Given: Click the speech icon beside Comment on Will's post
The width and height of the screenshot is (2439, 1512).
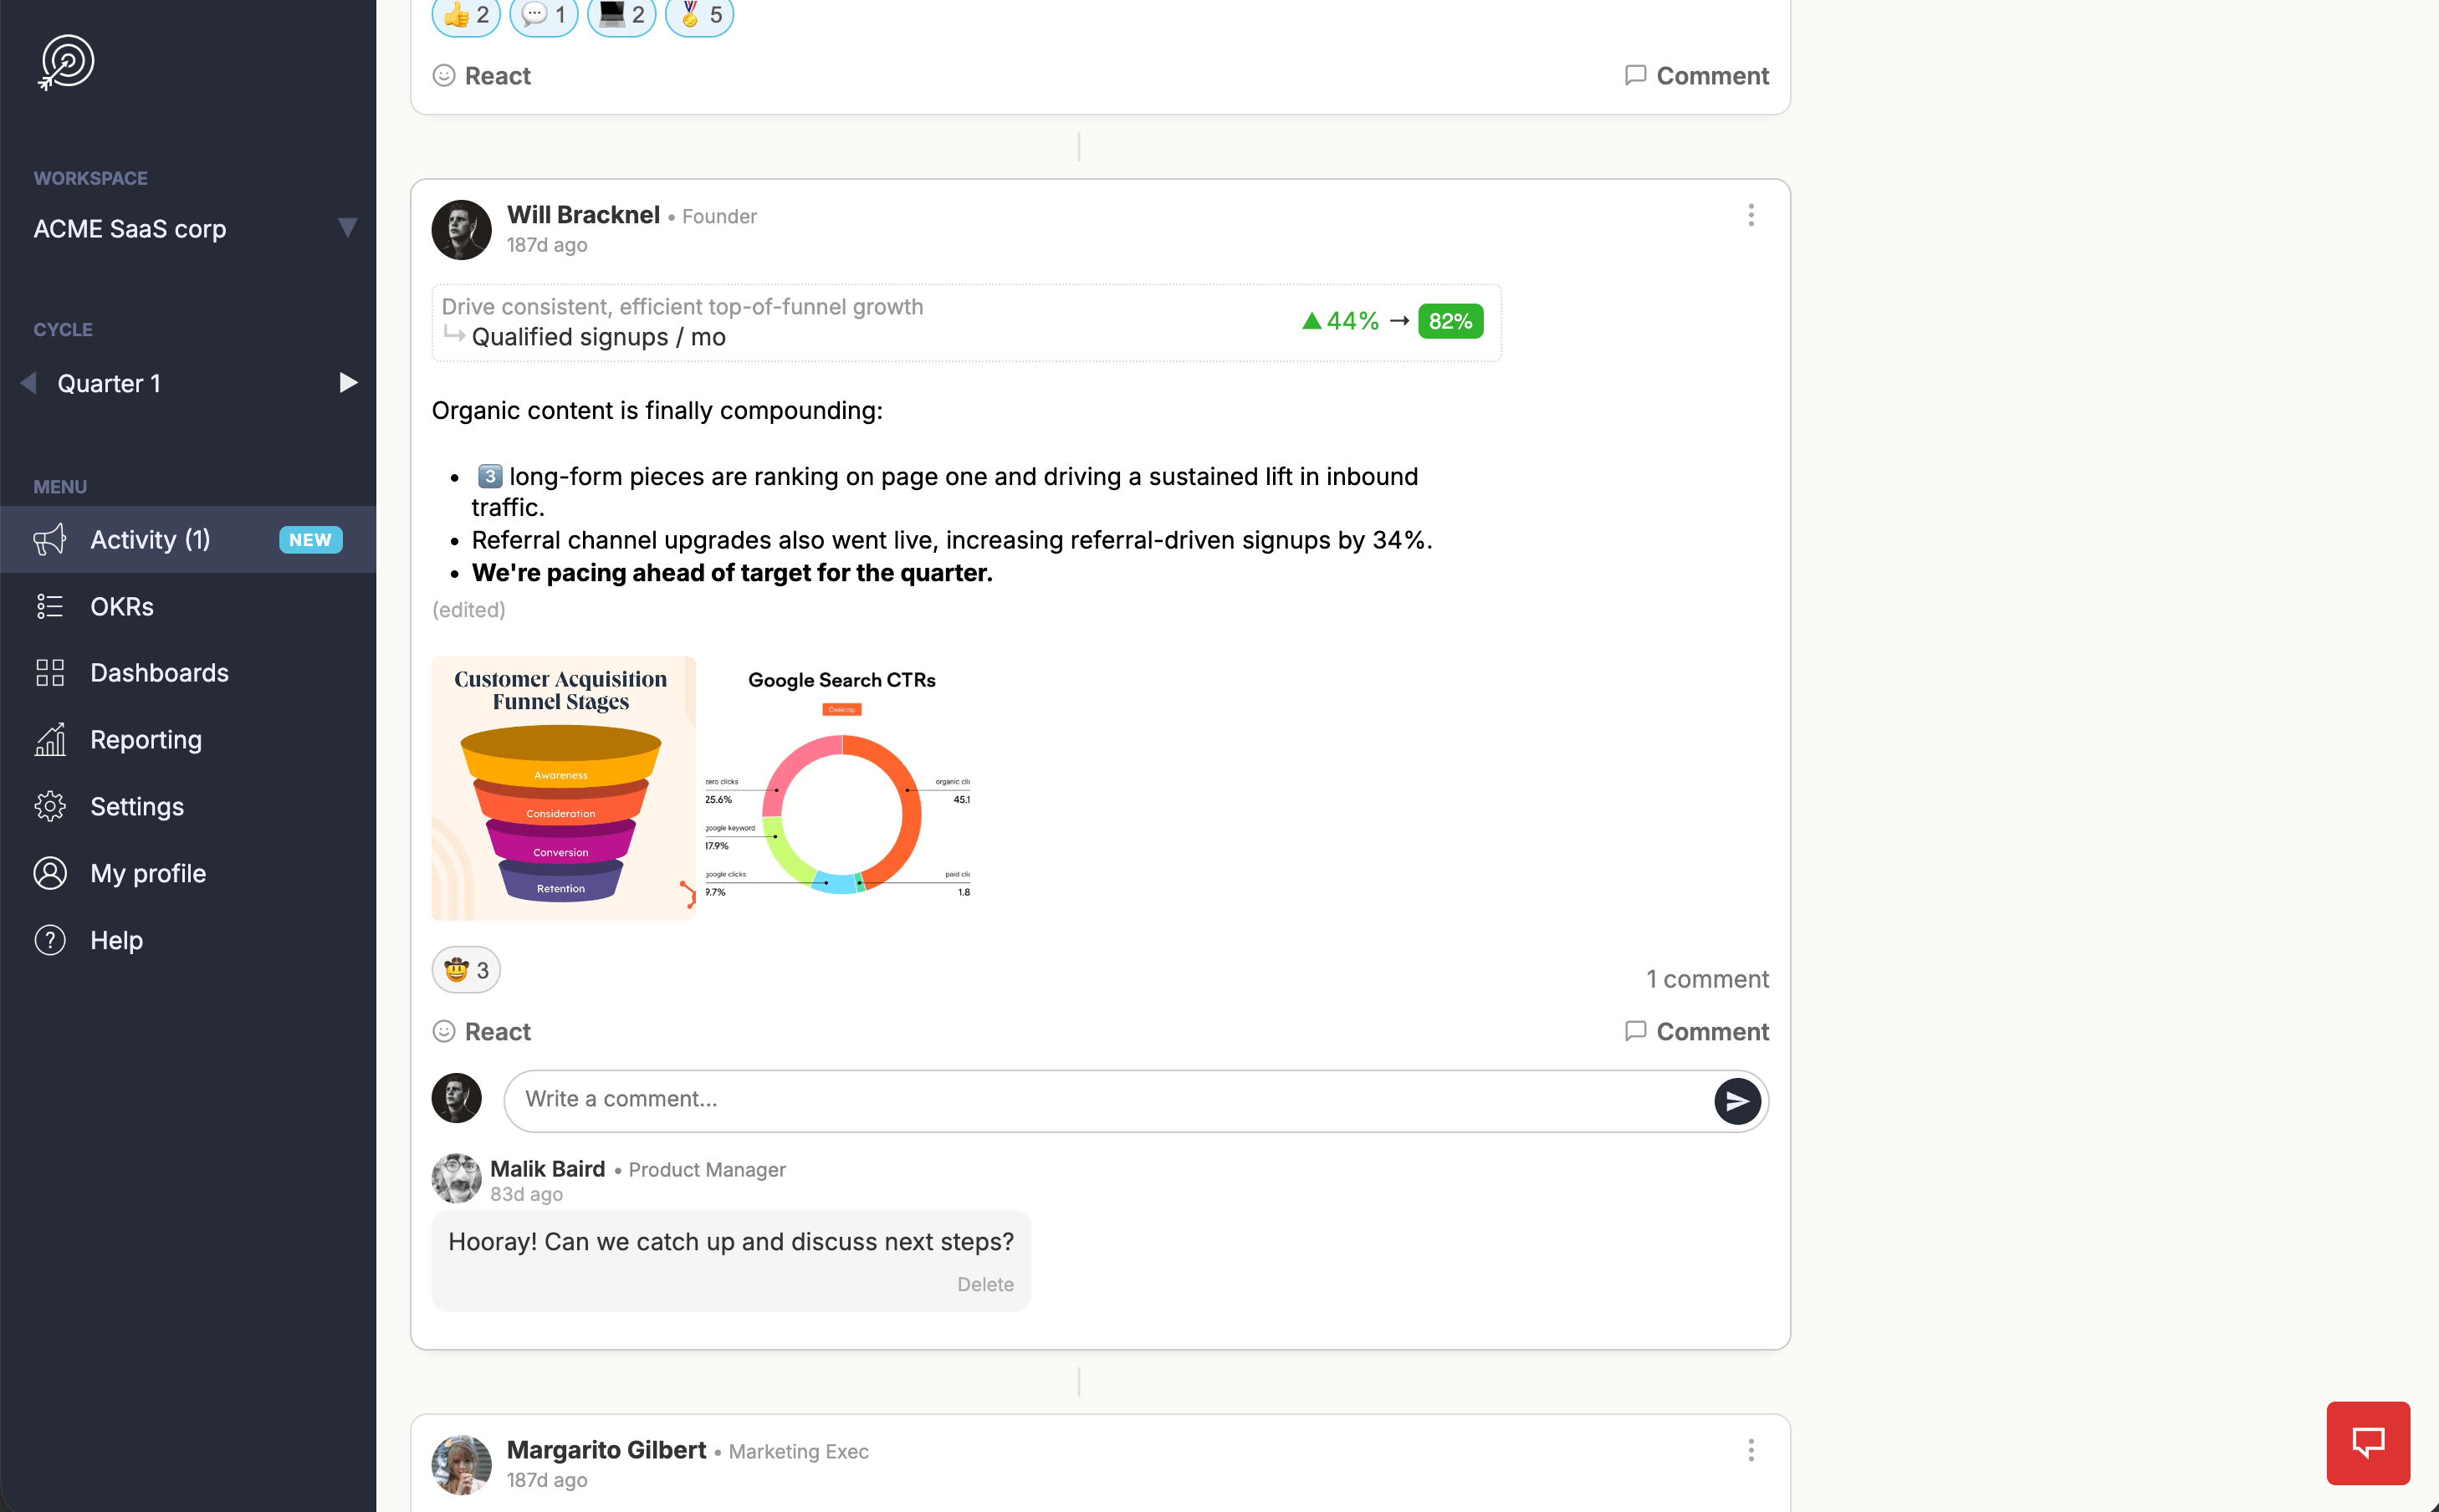Looking at the screenshot, I should [x=1635, y=1031].
